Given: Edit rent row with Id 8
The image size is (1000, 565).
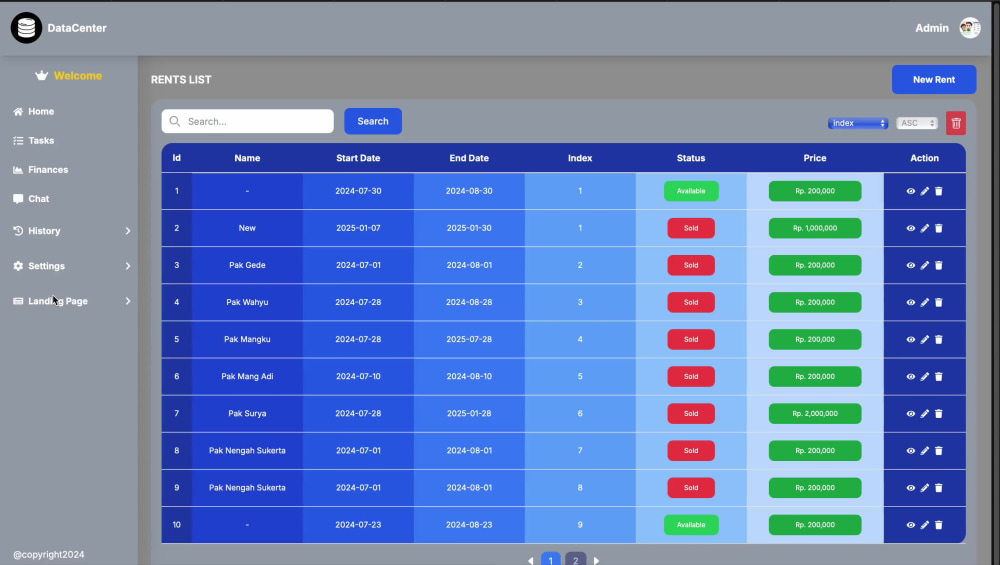Looking at the screenshot, I should pyautogui.click(x=925, y=451).
